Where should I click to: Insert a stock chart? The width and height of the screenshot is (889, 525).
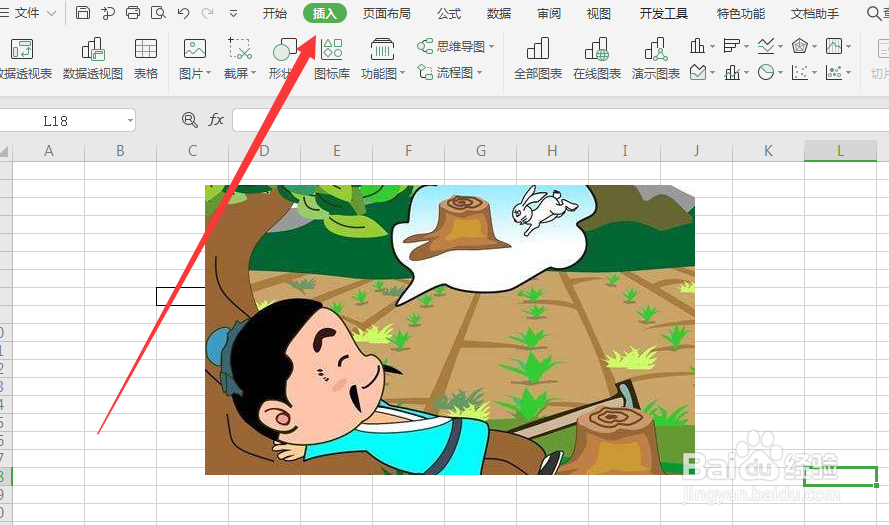(x=834, y=46)
